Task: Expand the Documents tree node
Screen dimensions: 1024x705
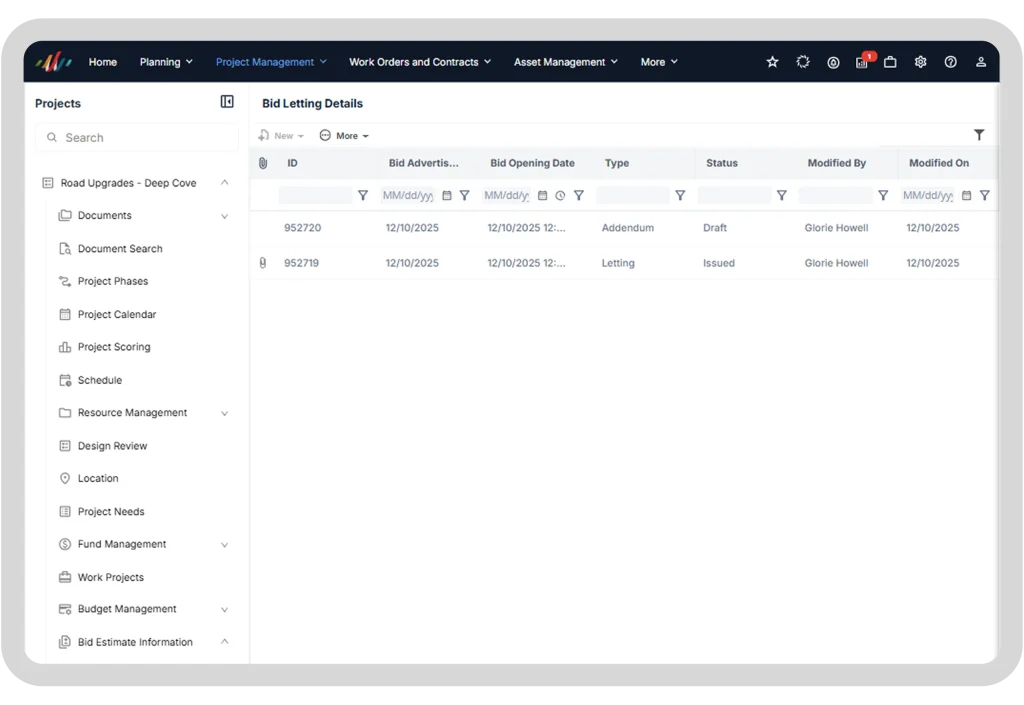Action: point(224,216)
